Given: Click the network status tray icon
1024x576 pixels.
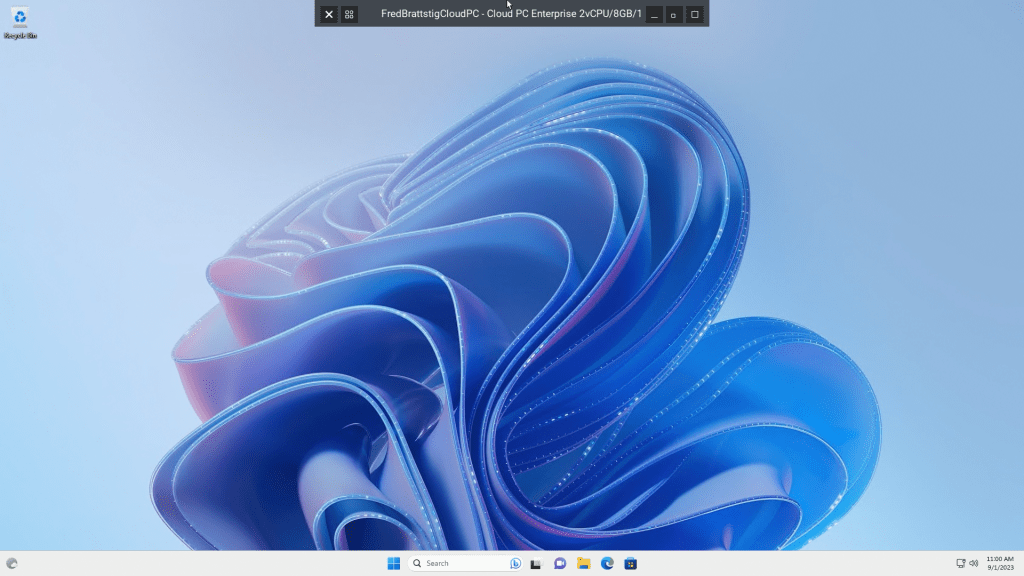Looking at the screenshot, I should pos(961,563).
